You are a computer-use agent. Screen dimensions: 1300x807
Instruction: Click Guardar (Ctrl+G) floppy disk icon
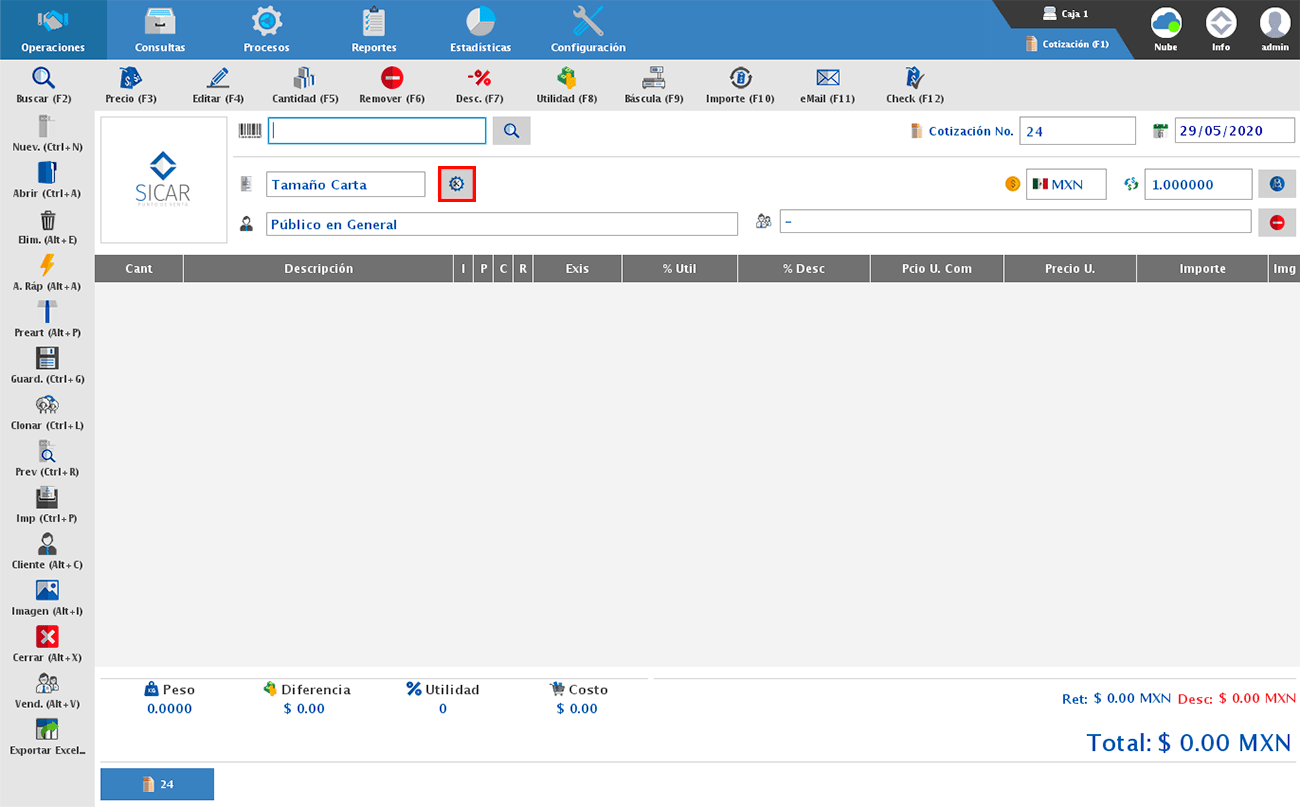[x=47, y=360]
